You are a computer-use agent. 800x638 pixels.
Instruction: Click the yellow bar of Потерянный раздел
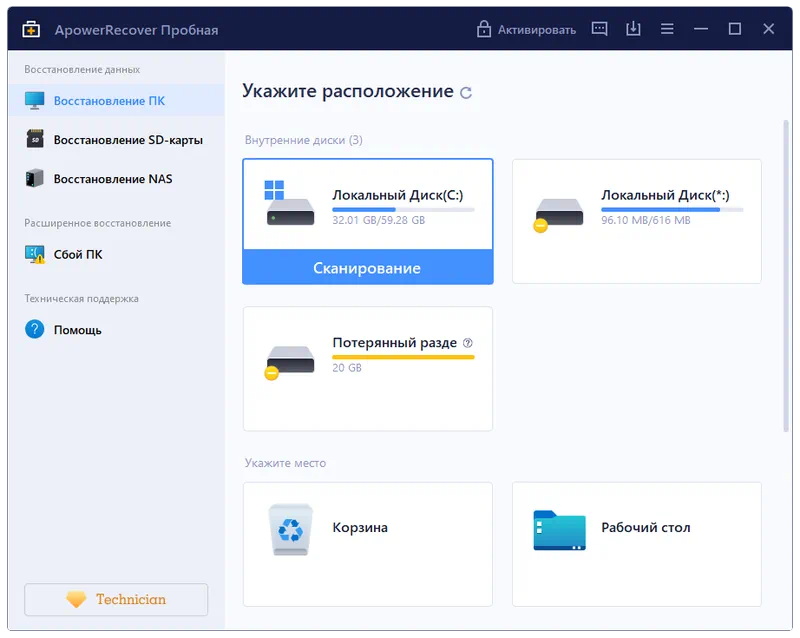(x=403, y=357)
